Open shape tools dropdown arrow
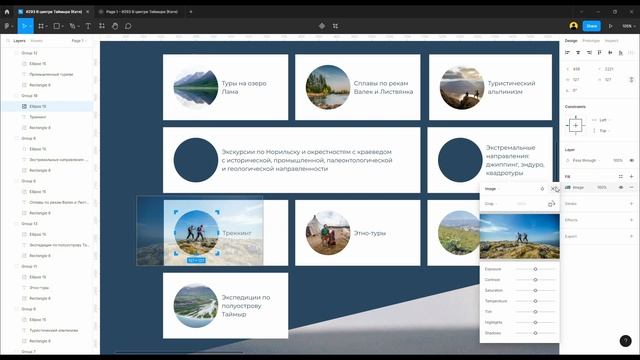 point(63,27)
